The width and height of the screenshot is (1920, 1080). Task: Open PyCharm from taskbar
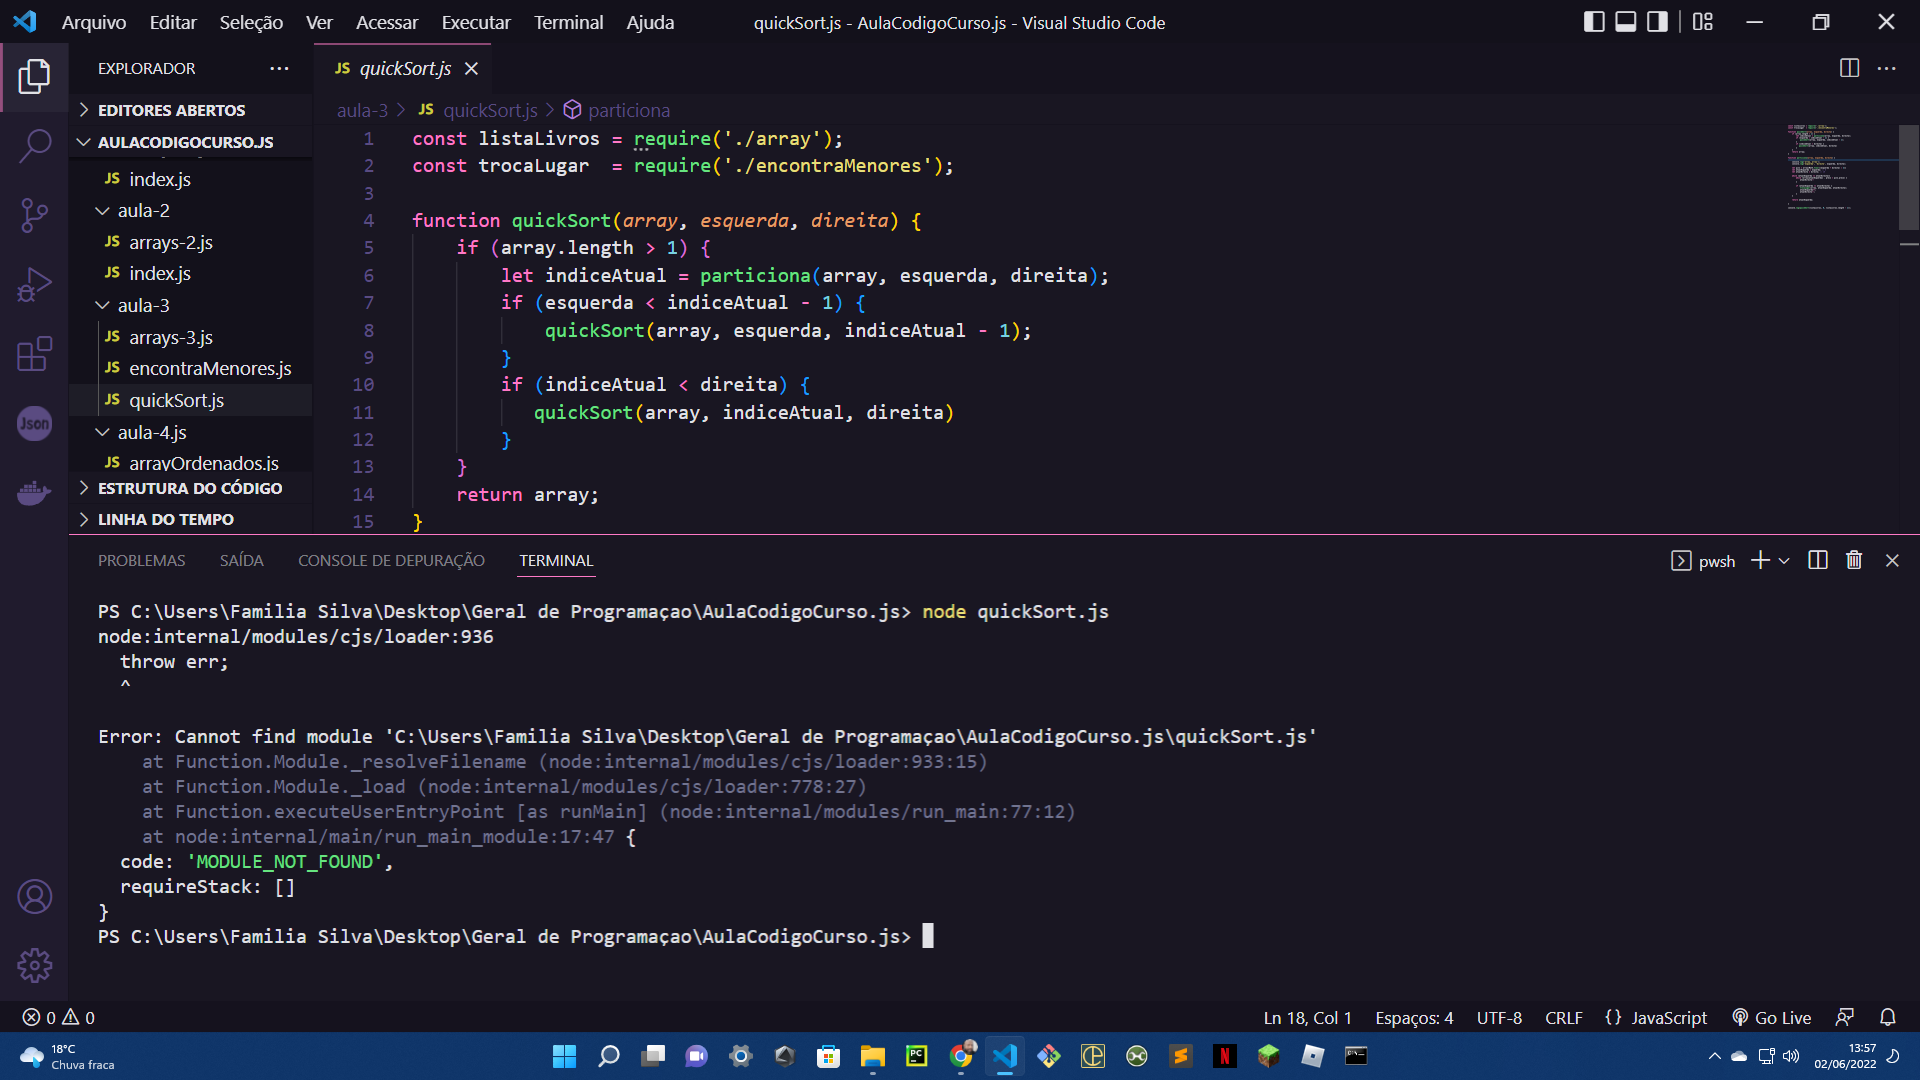click(x=917, y=1056)
